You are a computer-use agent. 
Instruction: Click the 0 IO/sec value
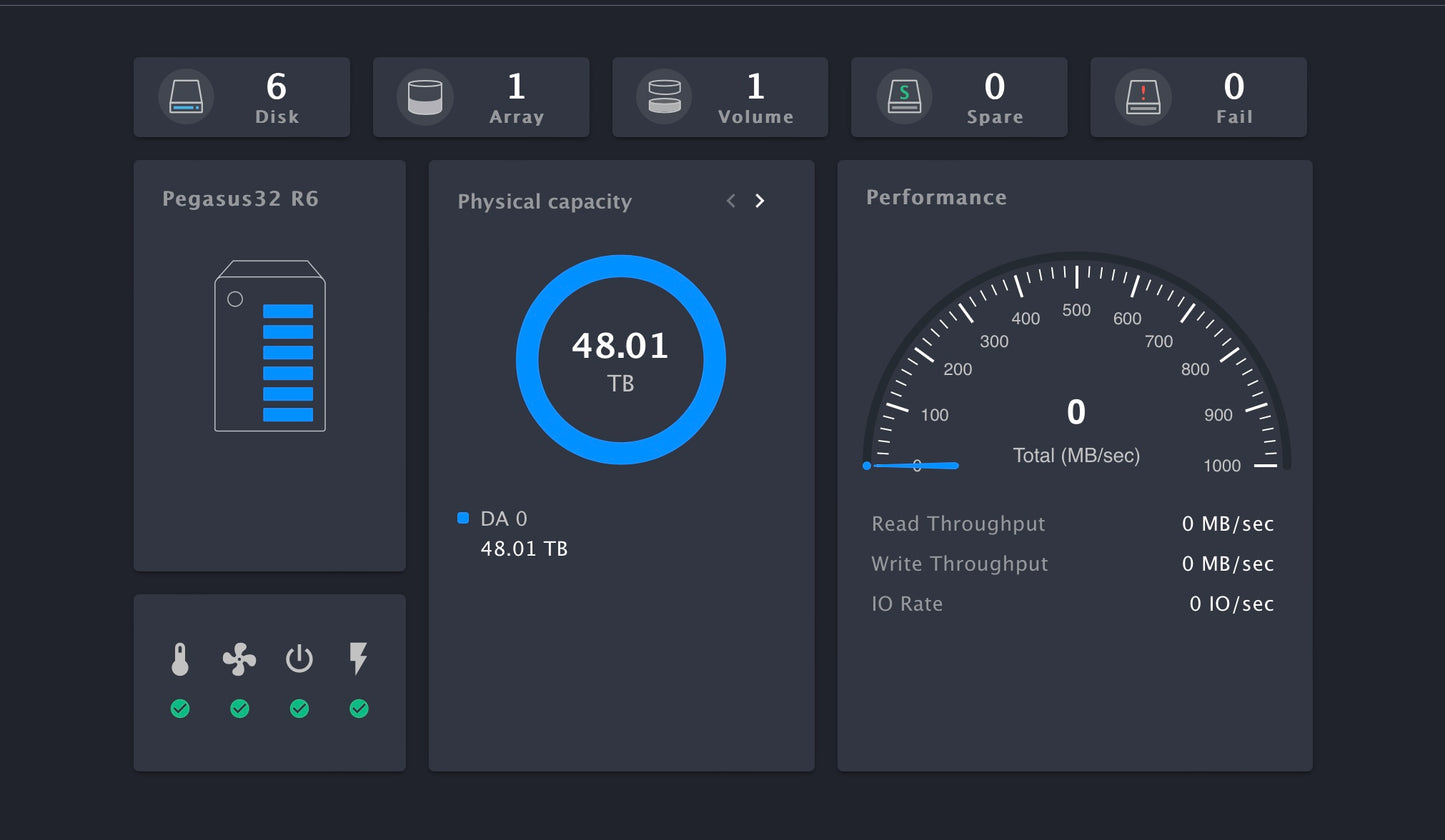1232,604
